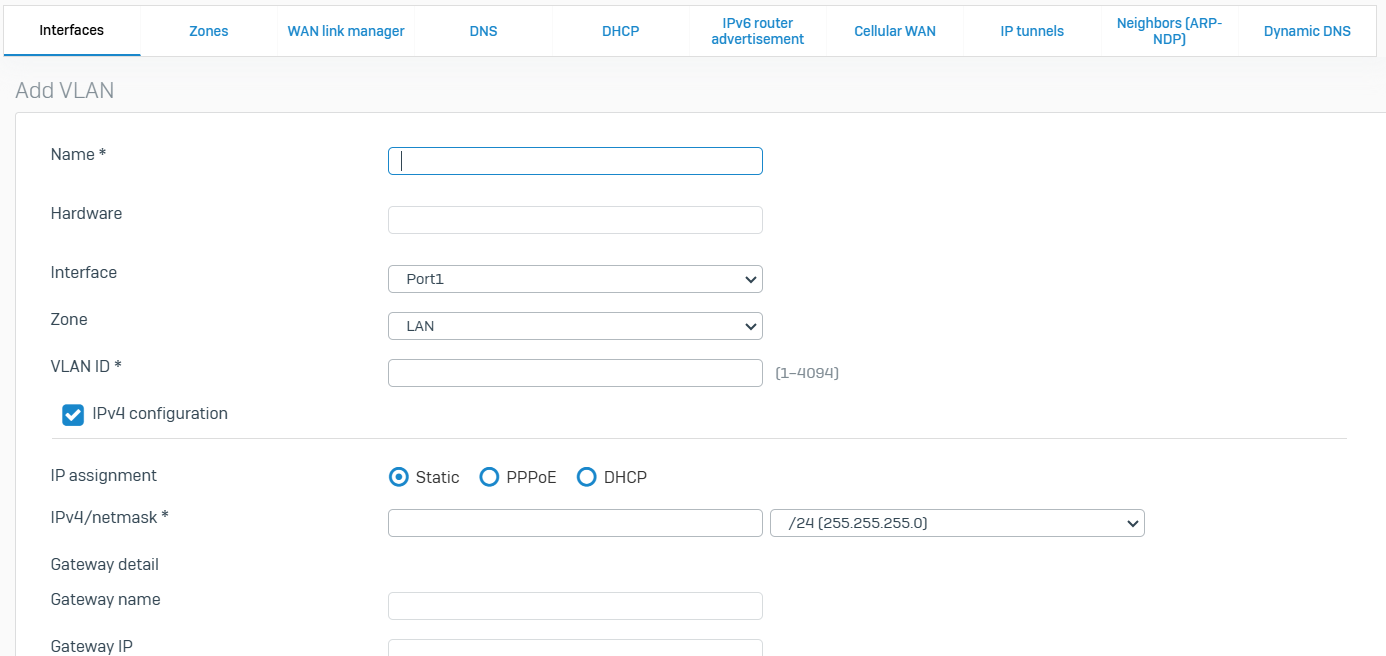
Task: Choose PPPoE IP assignment option
Action: 489,477
